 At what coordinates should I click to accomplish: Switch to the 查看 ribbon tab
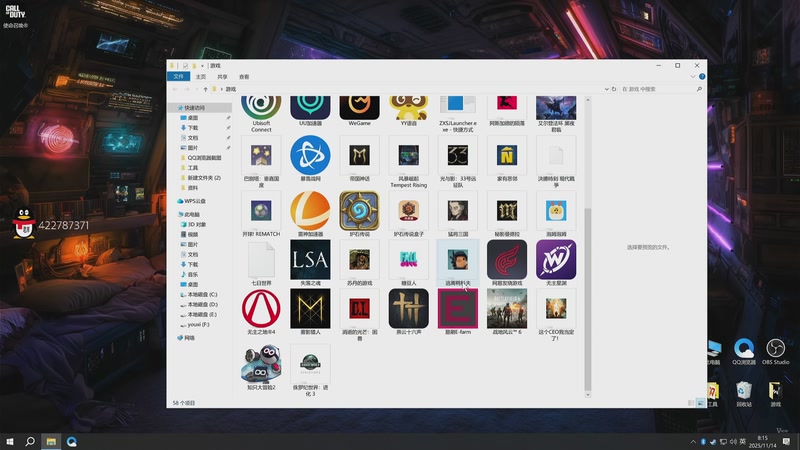click(244, 77)
